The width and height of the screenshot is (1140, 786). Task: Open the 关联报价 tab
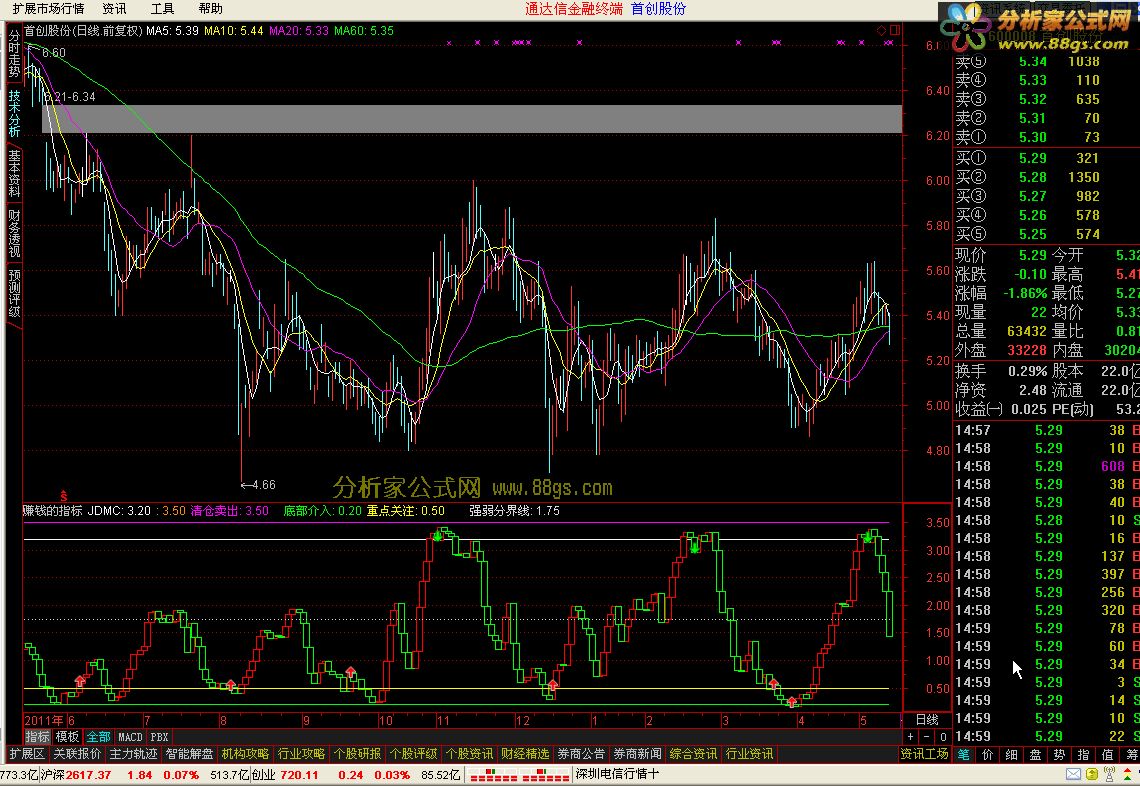(x=77, y=754)
